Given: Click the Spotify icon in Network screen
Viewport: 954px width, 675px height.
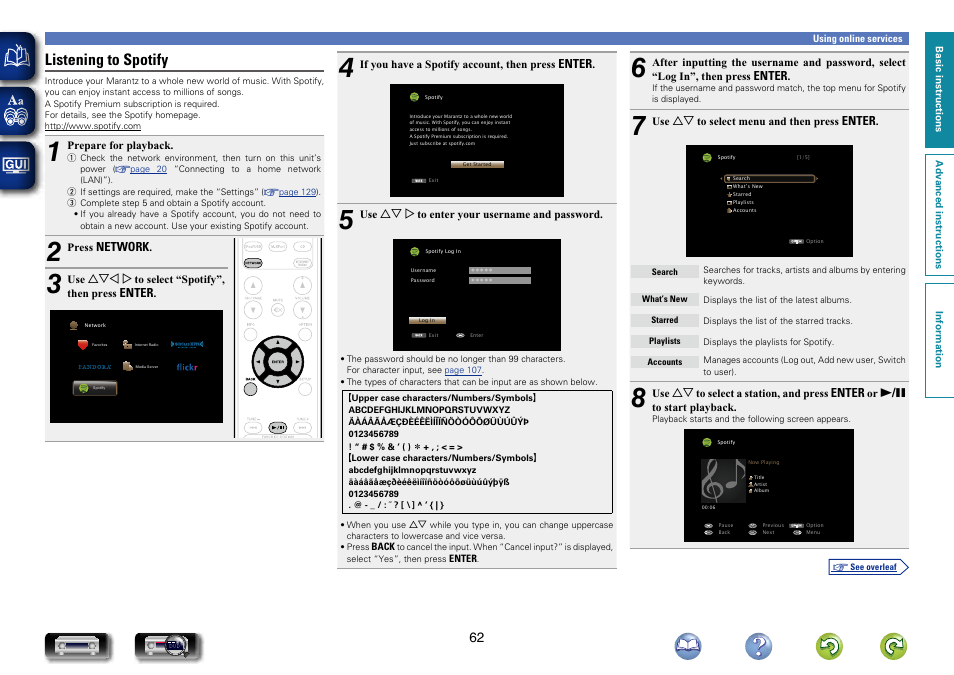Looking at the screenshot, I should [95, 388].
